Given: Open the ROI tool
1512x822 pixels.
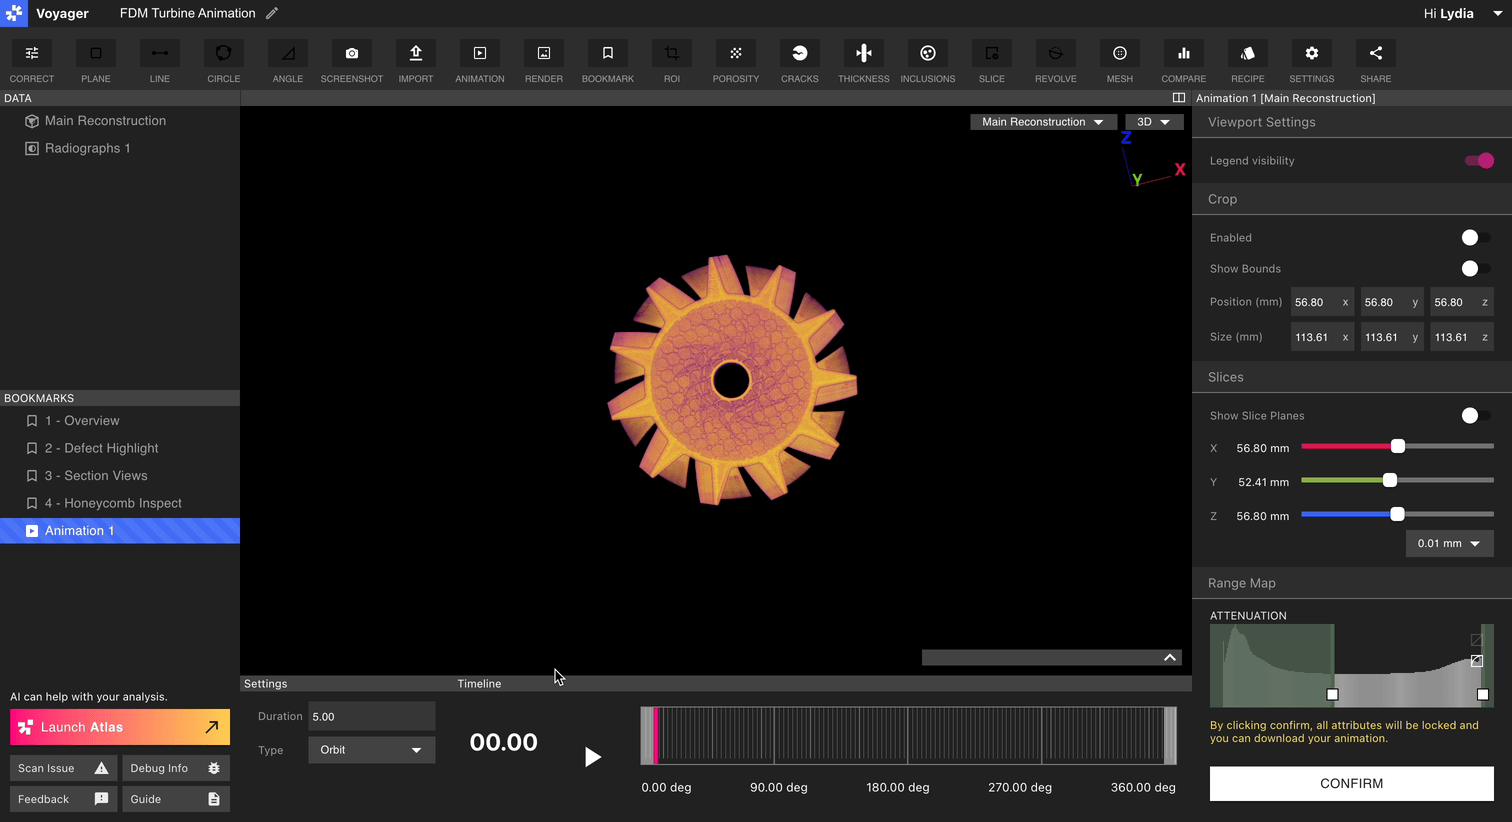Looking at the screenshot, I should pyautogui.click(x=671, y=60).
